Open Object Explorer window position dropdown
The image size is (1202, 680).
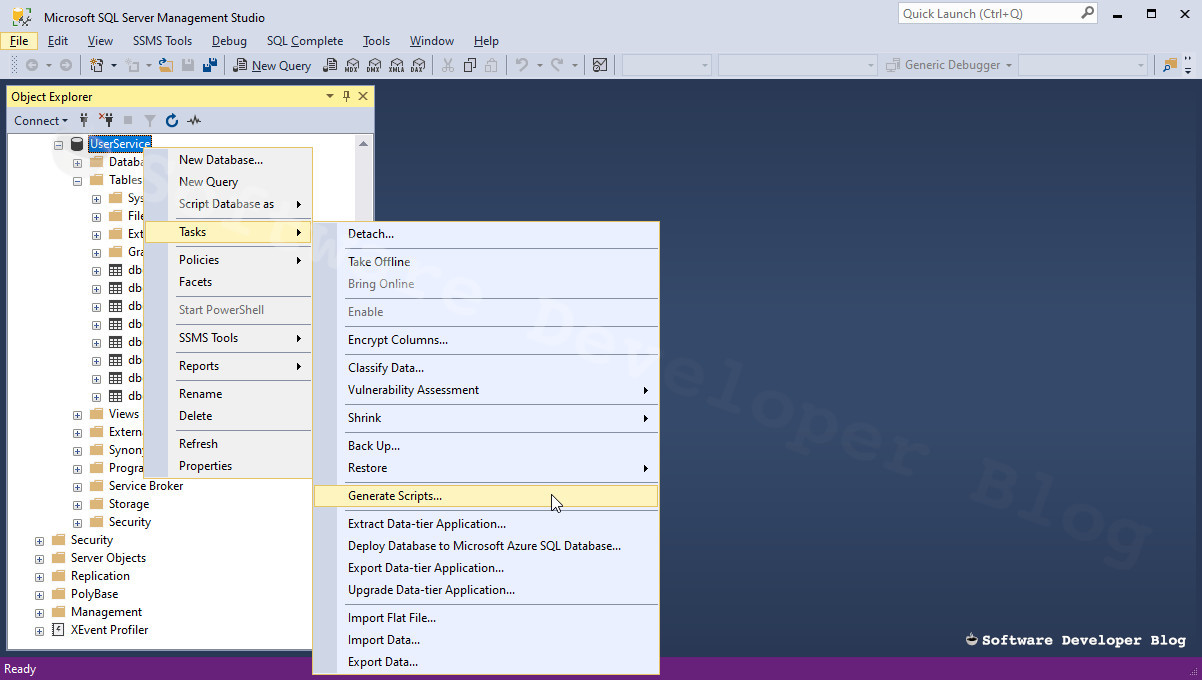tap(330, 96)
